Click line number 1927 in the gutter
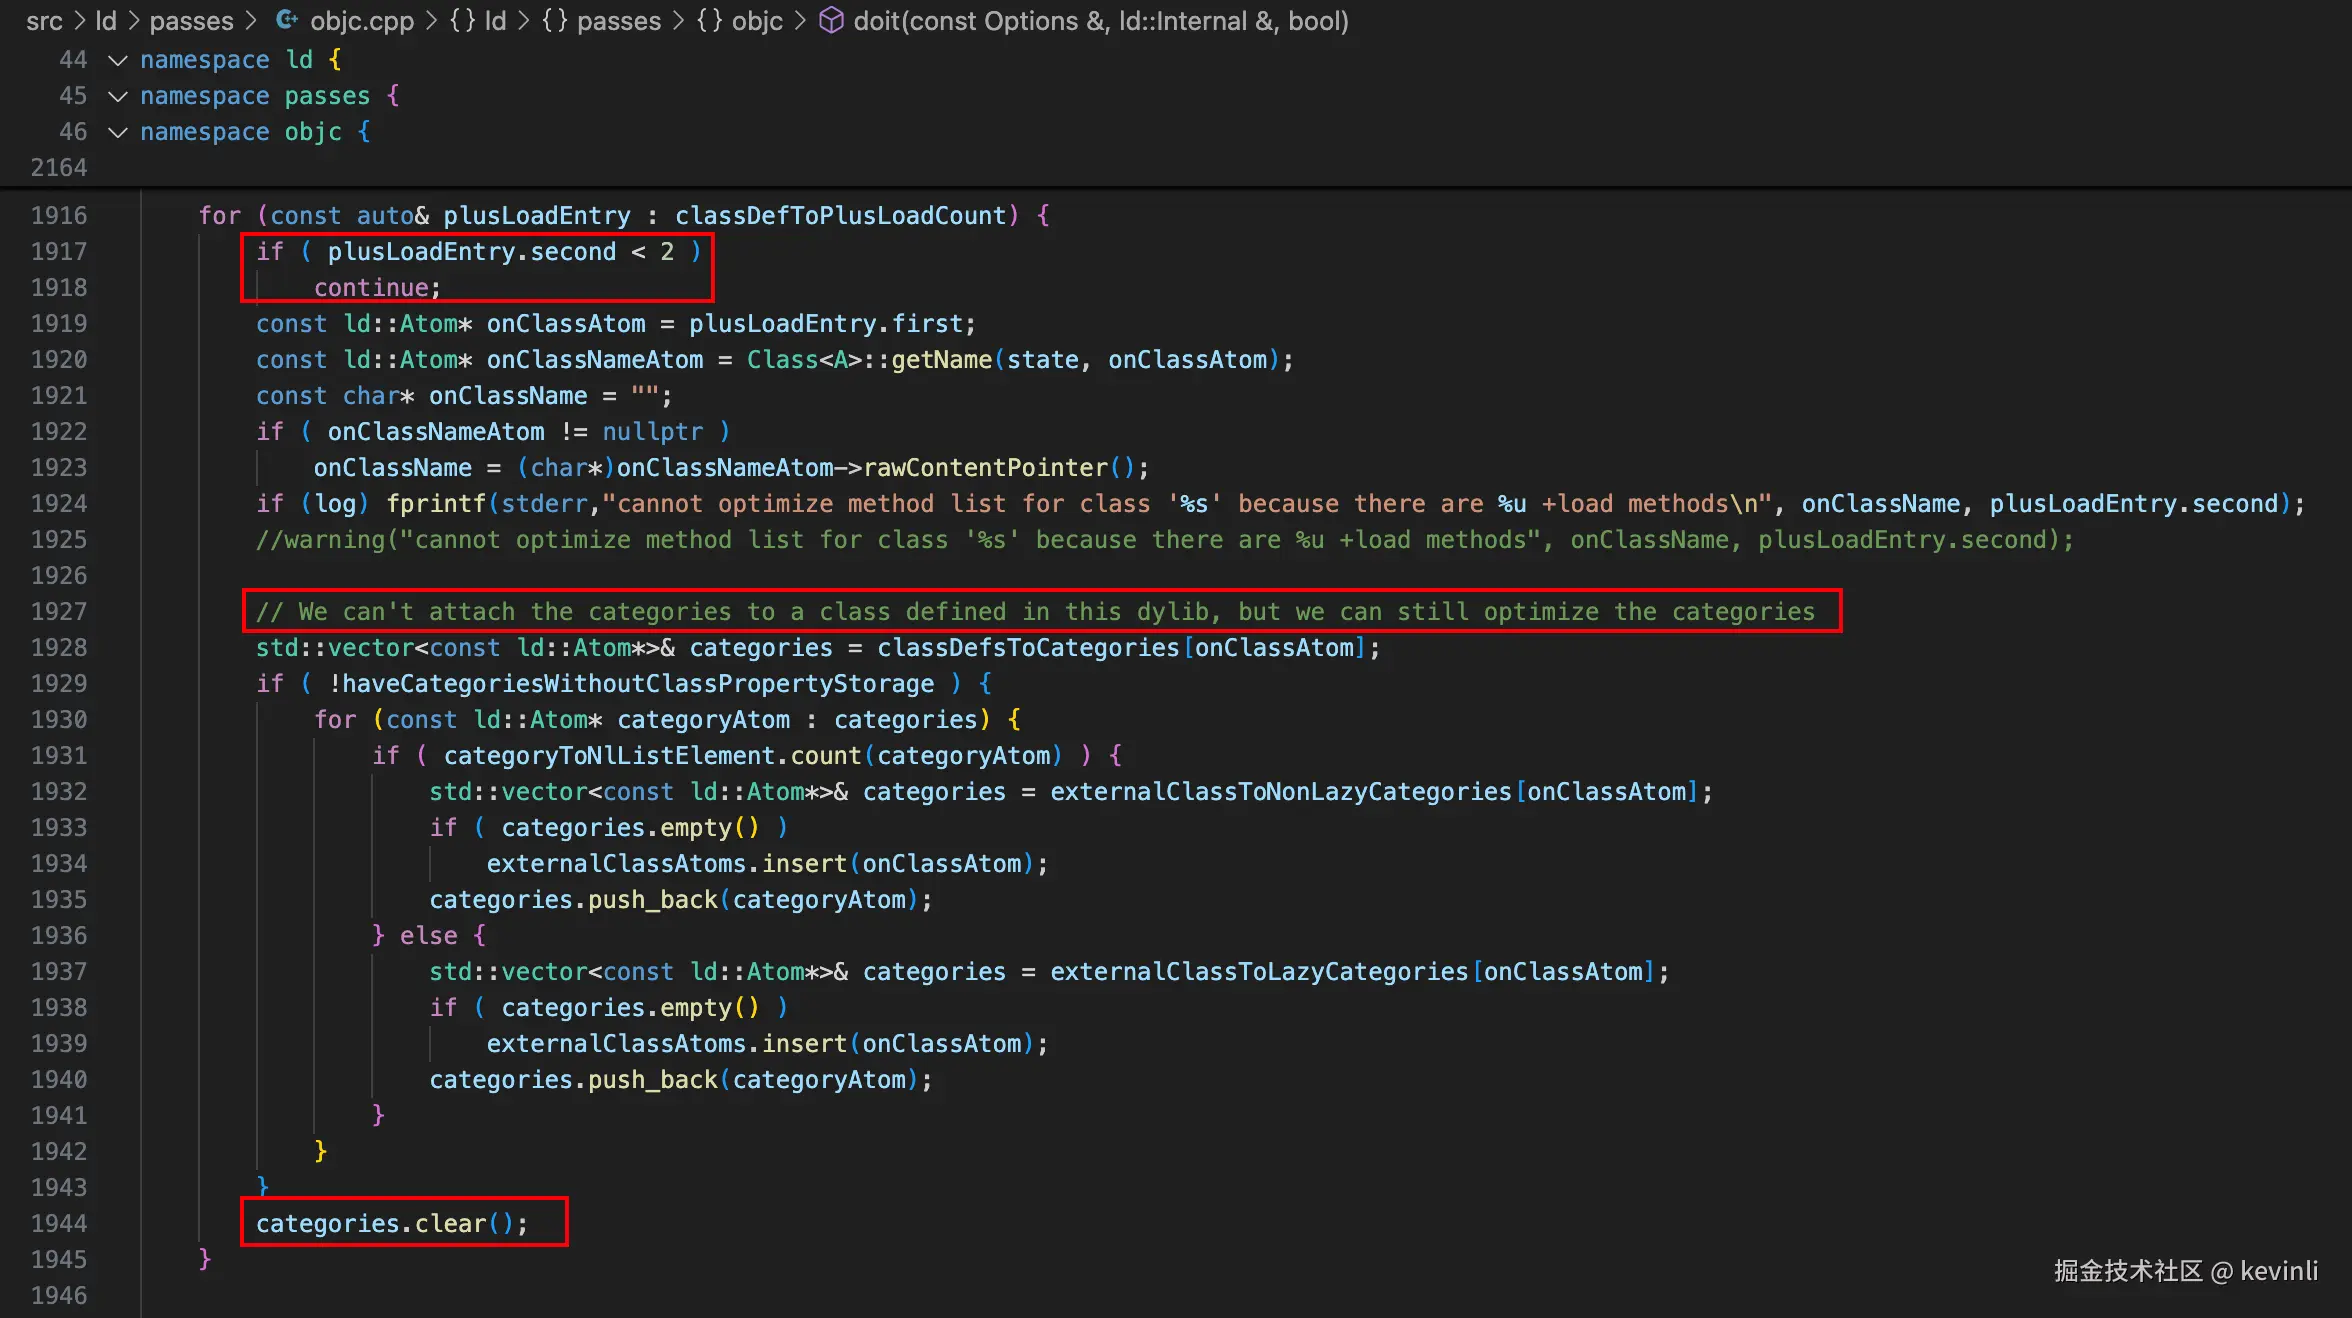2352x1318 pixels. (x=59, y=611)
